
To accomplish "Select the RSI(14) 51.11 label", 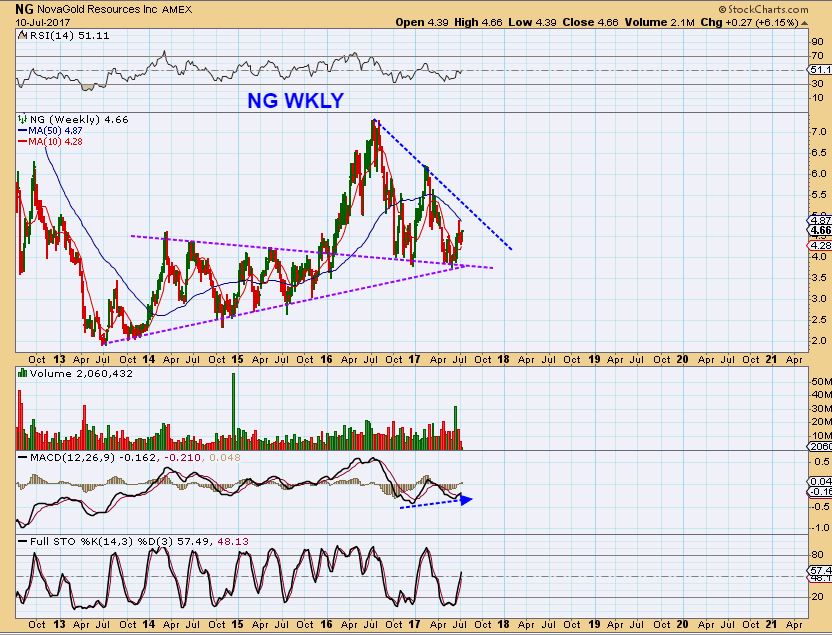I will [70, 36].
